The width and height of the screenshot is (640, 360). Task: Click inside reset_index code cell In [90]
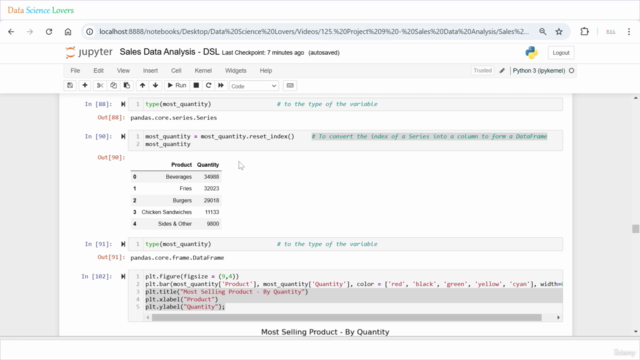click(345, 140)
